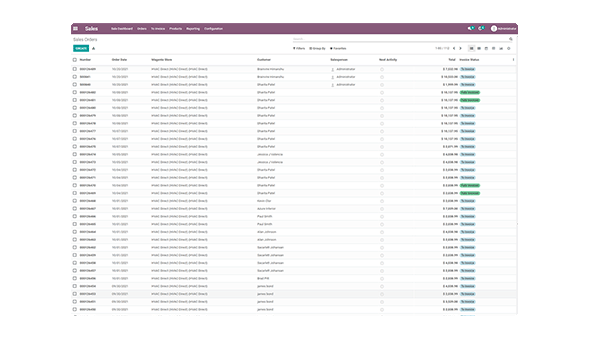Switch to pivot view
The image size is (590, 360).
(494, 49)
